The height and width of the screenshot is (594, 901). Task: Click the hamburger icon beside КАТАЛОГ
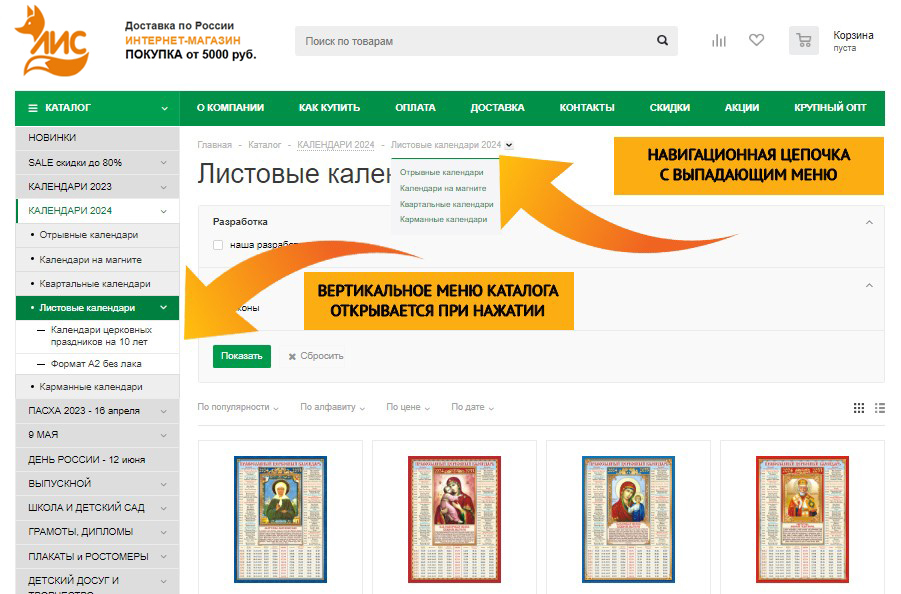coord(33,108)
